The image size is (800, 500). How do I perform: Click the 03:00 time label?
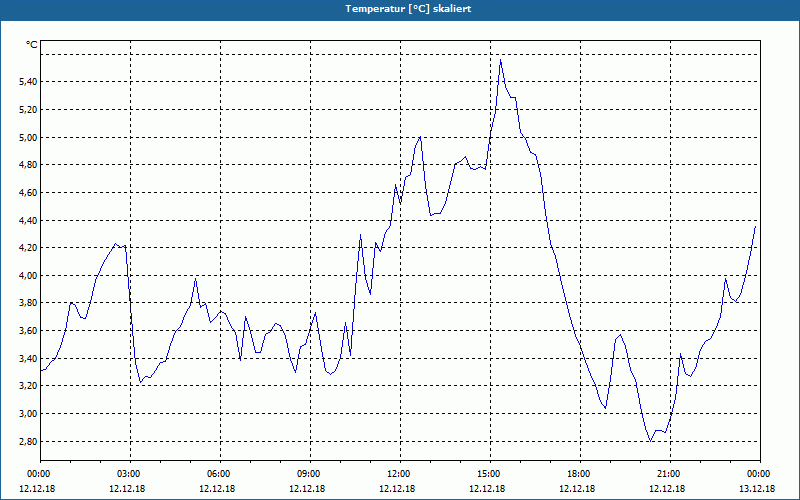pos(131,474)
